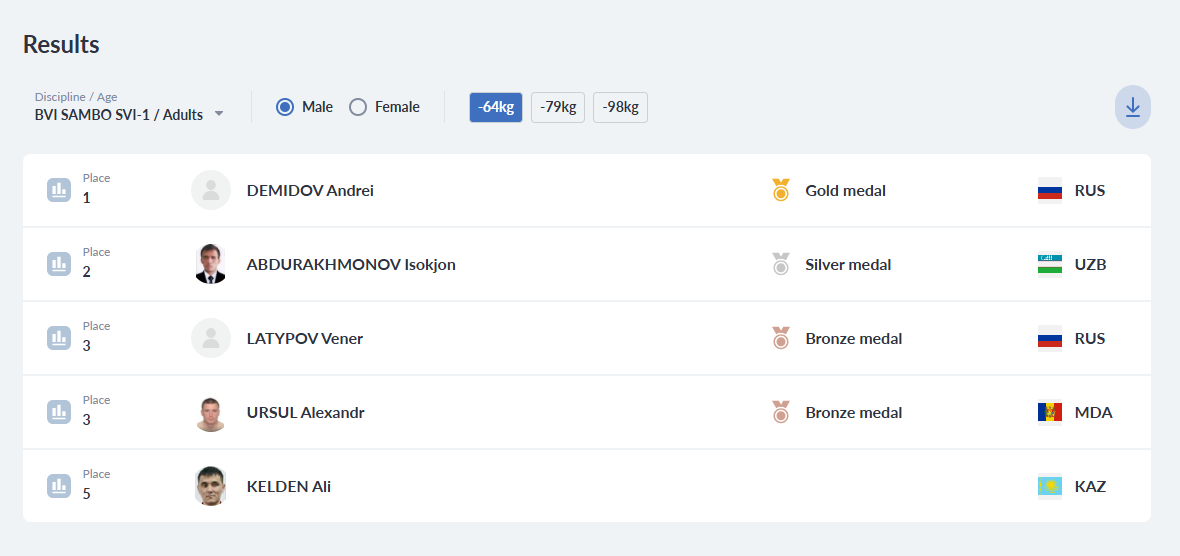Click the Gold medal icon
Viewport: 1180px width, 556px height.
(781, 190)
